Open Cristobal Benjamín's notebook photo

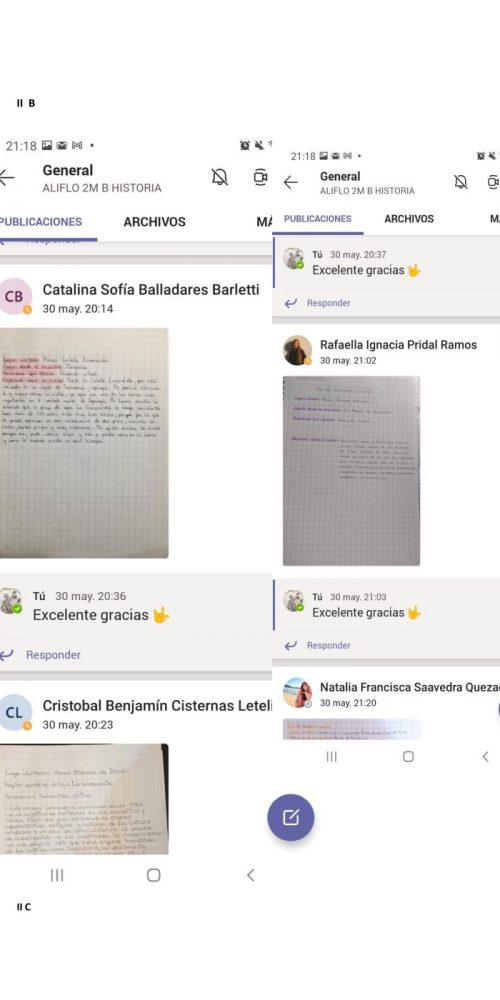tap(84, 799)
